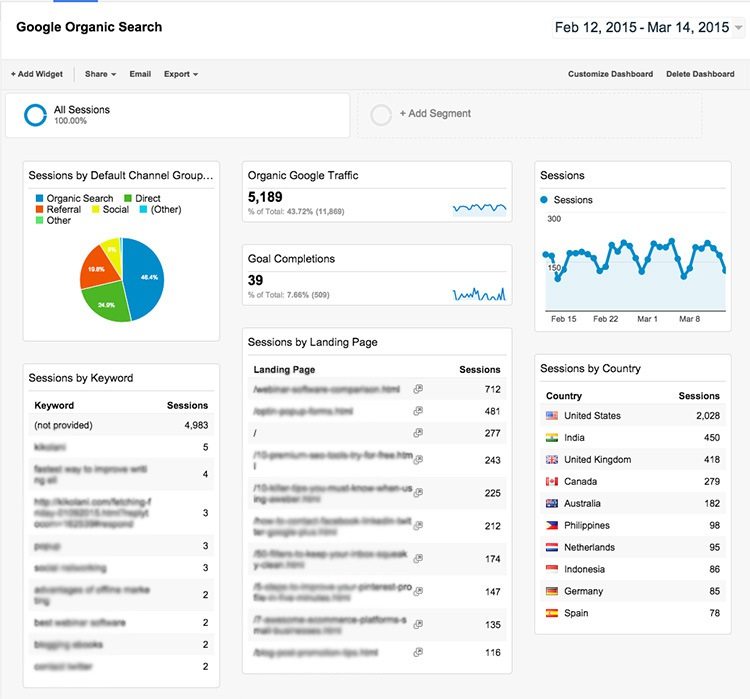Click the Germany country name
Viewport: 750px width, 699px height.
tap(583, 591)
